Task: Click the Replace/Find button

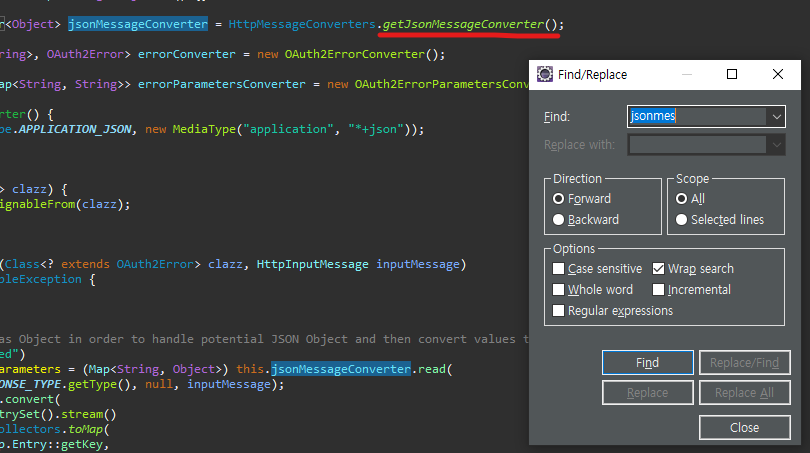Action: point(744,363)
